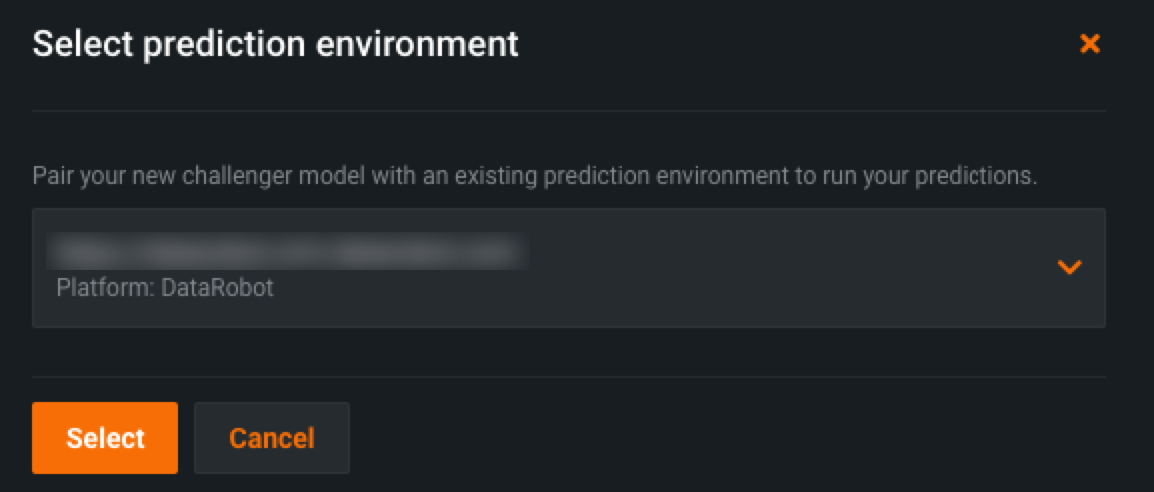Screen dimensions: 1154x492
Task: Click the chevron beside Platform: DataRobot
Action: (1069, 267)
